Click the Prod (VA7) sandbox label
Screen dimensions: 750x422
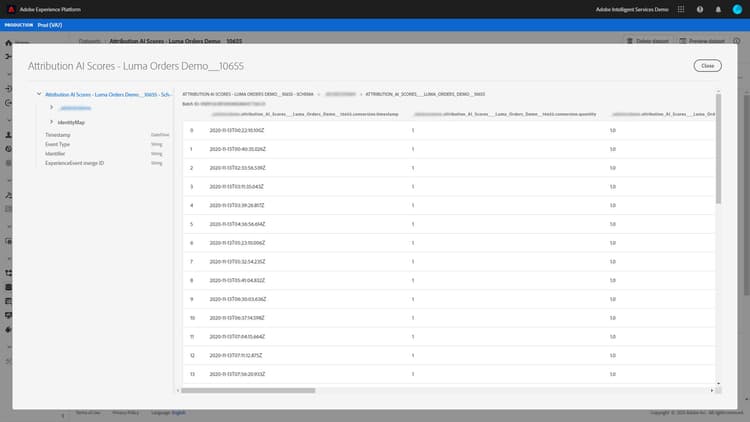point(50,25)
